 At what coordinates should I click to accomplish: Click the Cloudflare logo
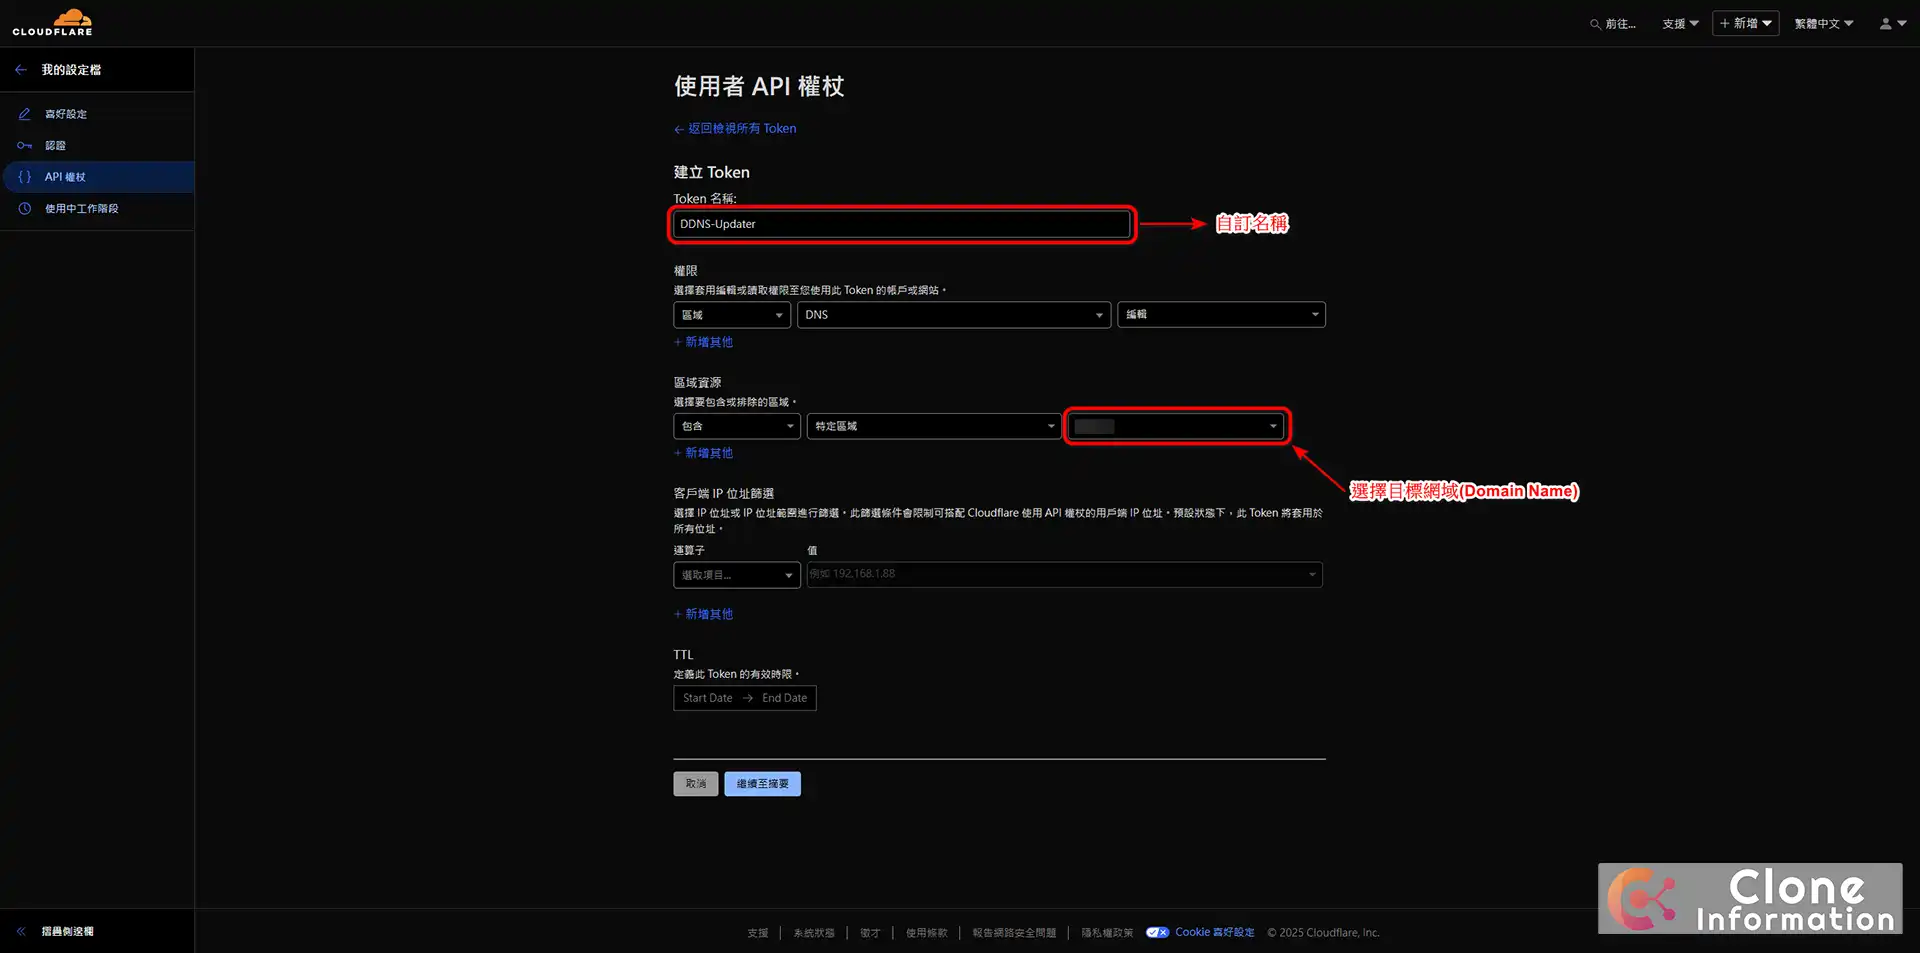(x=53, y=21)
